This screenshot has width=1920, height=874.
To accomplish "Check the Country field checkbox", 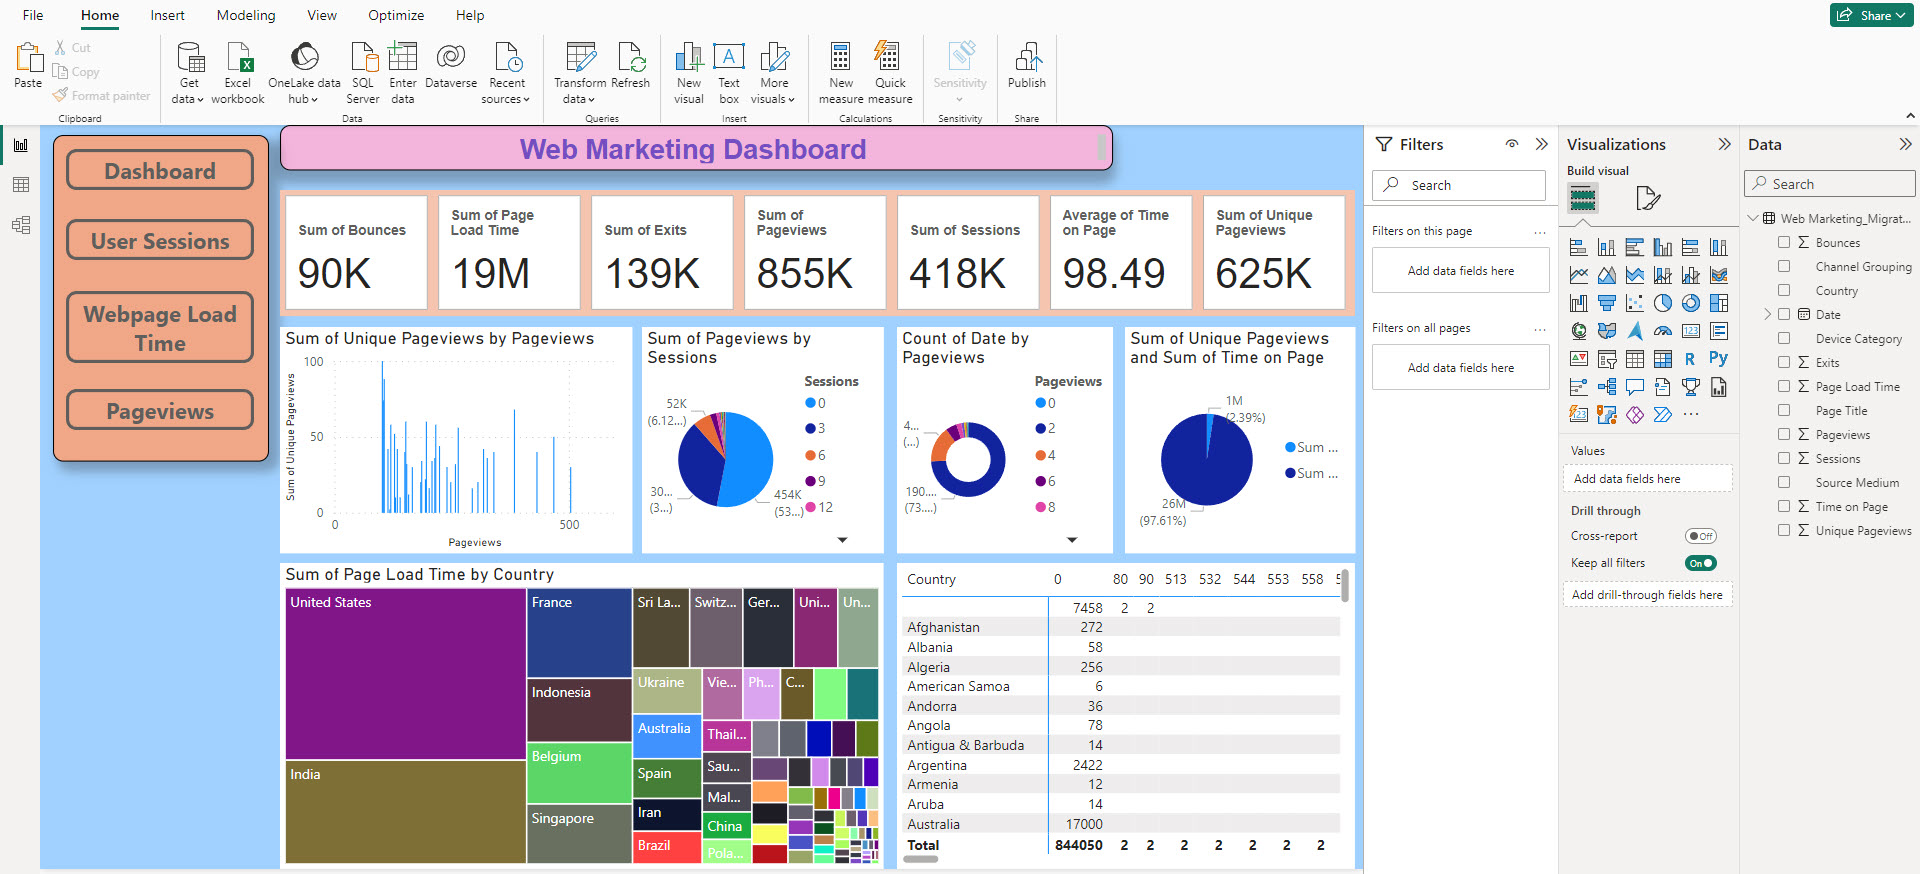I will tap(1784, 290).
